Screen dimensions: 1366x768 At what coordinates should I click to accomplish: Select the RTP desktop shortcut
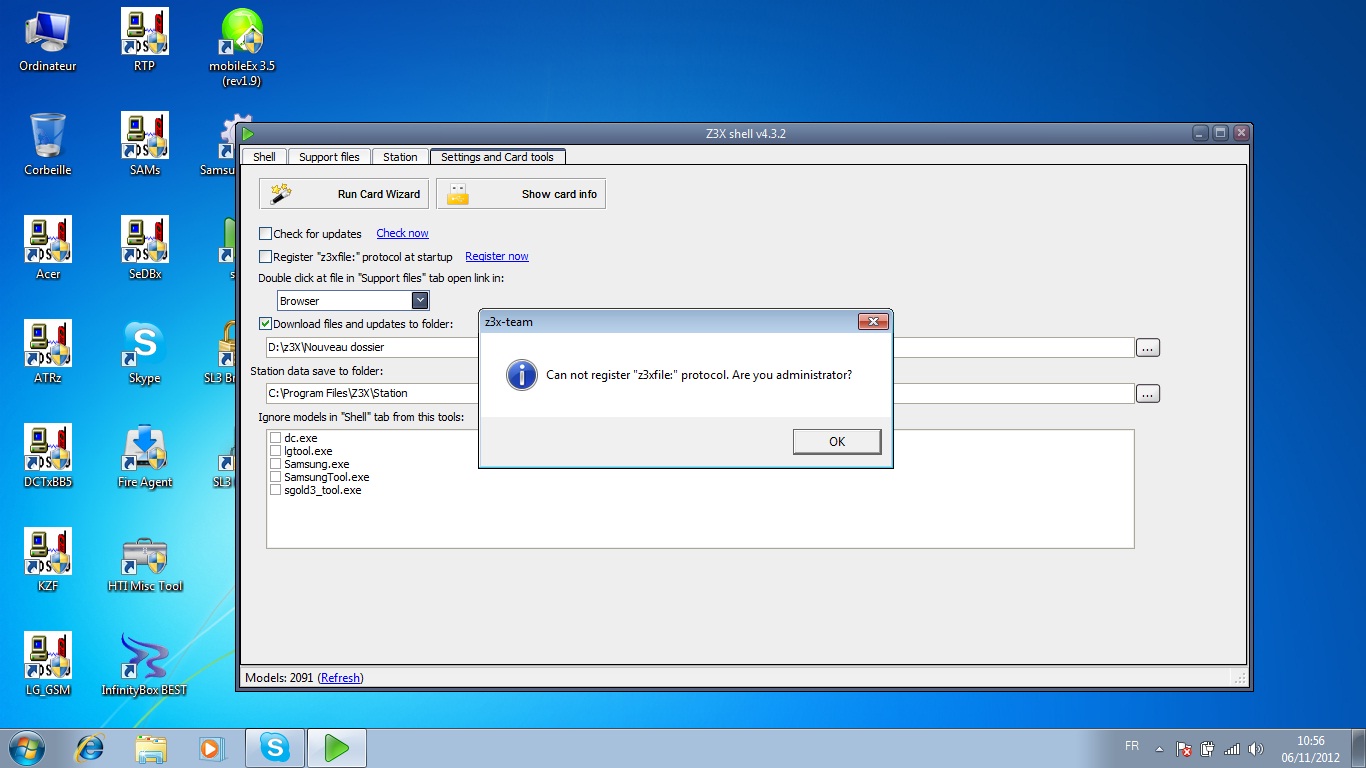(x=144, y=40)
